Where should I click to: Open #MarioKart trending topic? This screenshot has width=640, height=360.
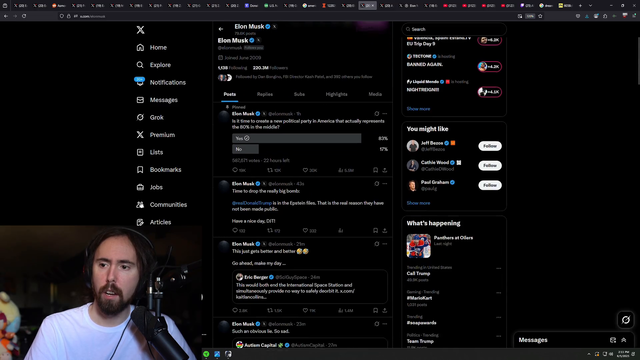click(419, 298)
